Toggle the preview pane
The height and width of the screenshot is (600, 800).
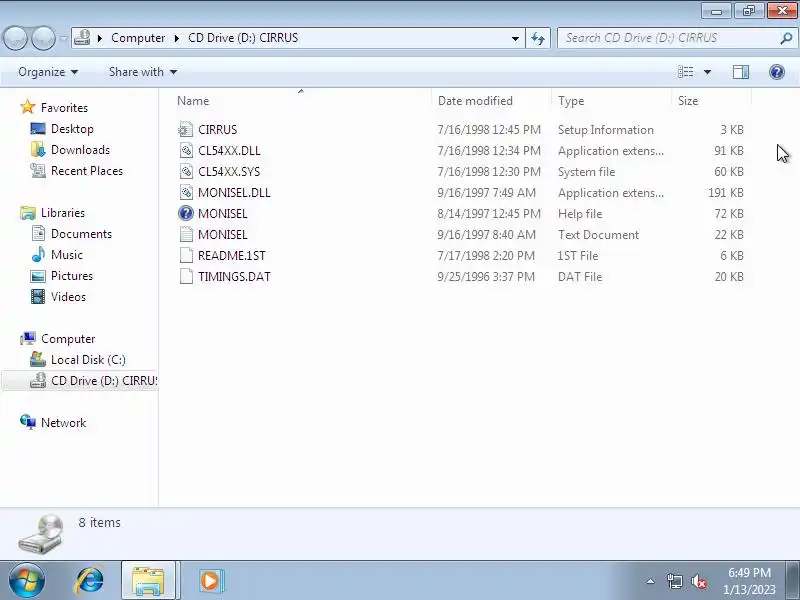pyautogui.click(x=741, y=72)
